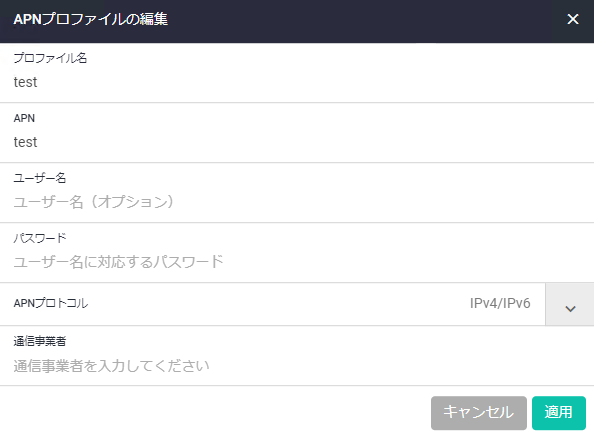This screenshot has height=439, width=594.
Task: Click the APNプロファイルの編集 dialog title
Action: (91, 19)
